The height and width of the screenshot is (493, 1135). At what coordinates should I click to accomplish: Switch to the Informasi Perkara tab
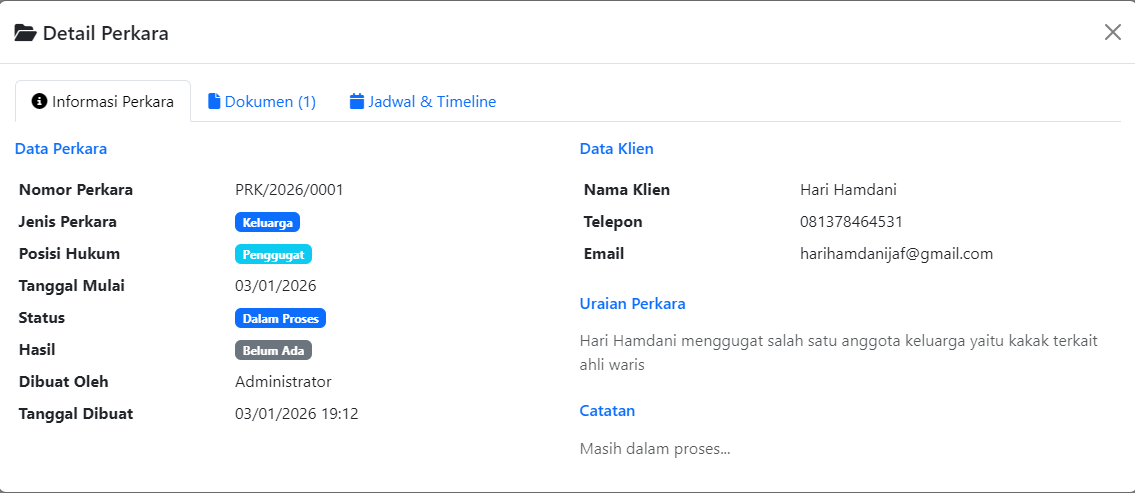point(103,101)
